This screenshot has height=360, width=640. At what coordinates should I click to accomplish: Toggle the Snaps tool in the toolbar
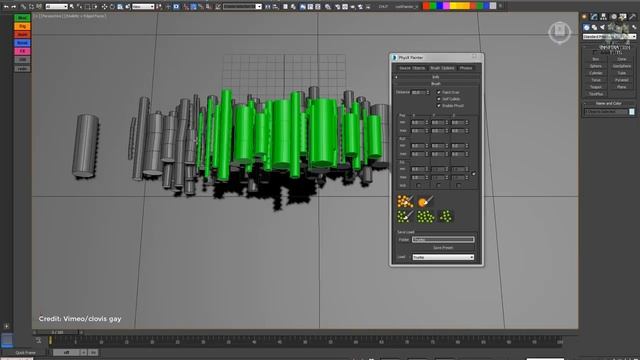point(186,7)
